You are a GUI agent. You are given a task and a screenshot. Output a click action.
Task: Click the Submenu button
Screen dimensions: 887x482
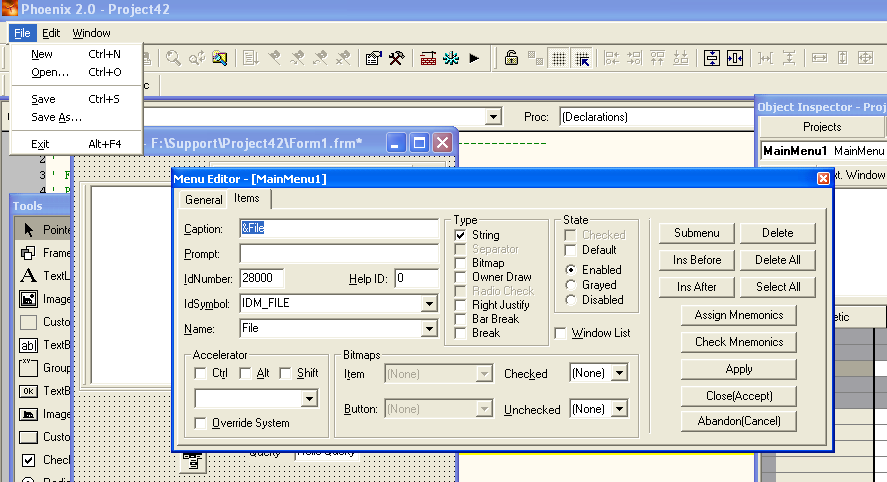pos(696,233)
